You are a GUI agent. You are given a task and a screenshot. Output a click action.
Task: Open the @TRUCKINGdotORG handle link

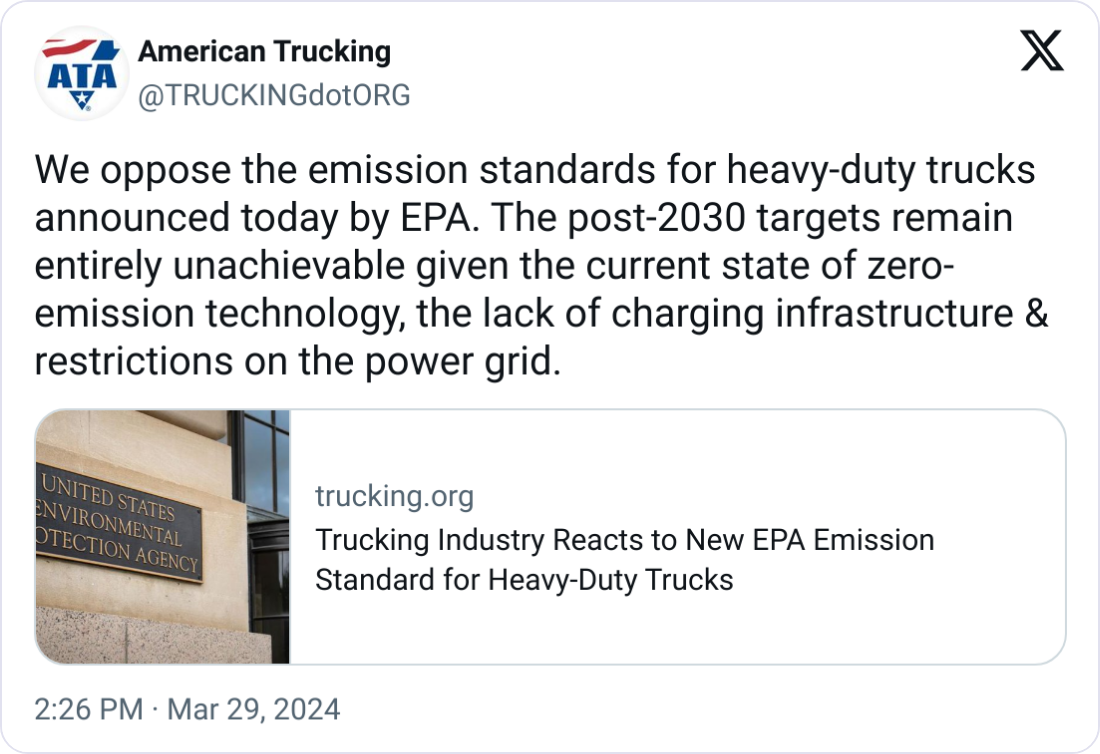(x=274, y=95)
